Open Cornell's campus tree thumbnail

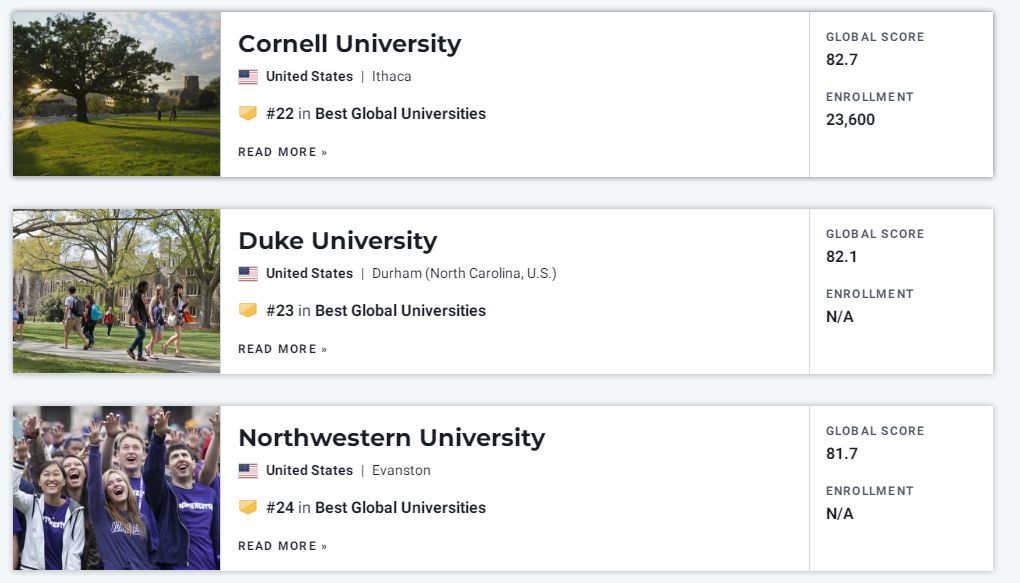[116, 94]
